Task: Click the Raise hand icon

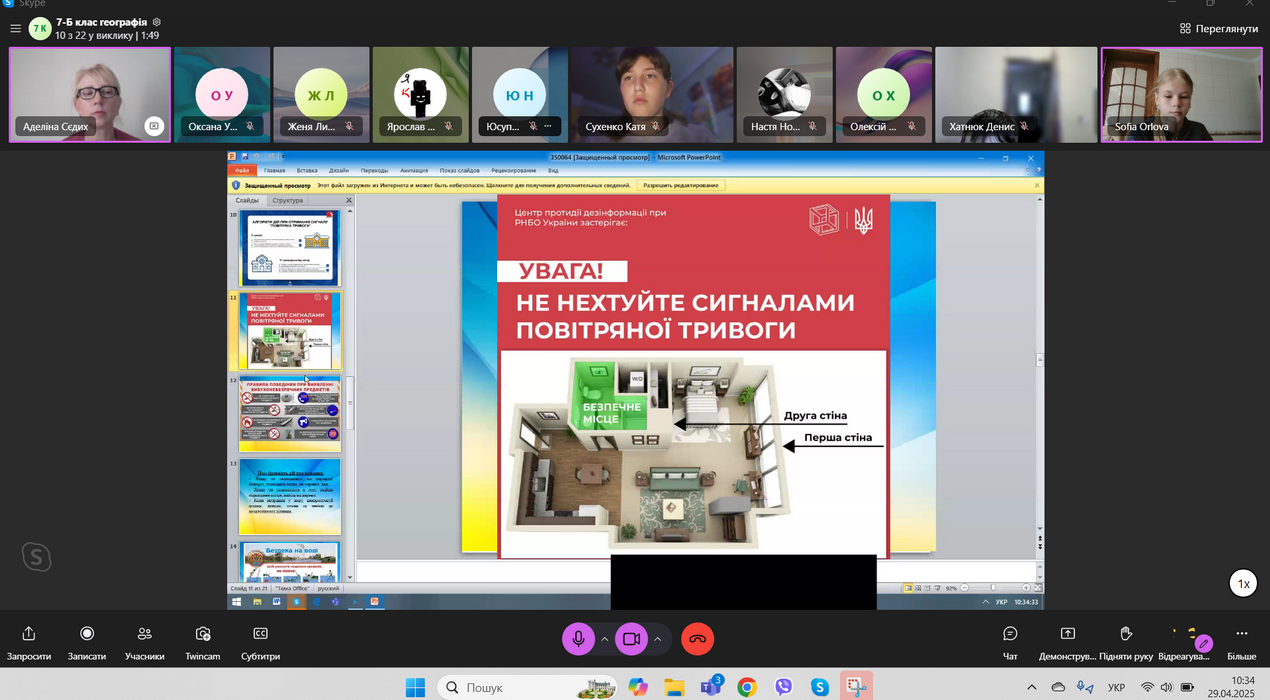Action: 1125,634
